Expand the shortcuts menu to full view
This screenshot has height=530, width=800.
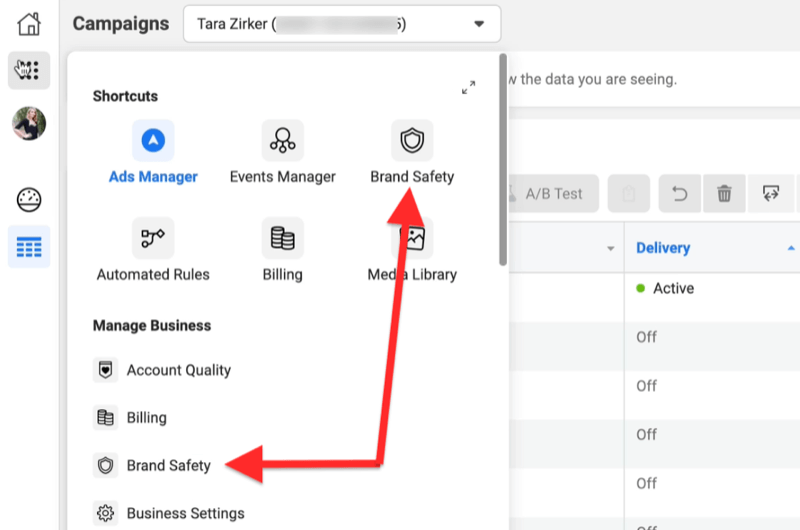(x=468, y=87)
